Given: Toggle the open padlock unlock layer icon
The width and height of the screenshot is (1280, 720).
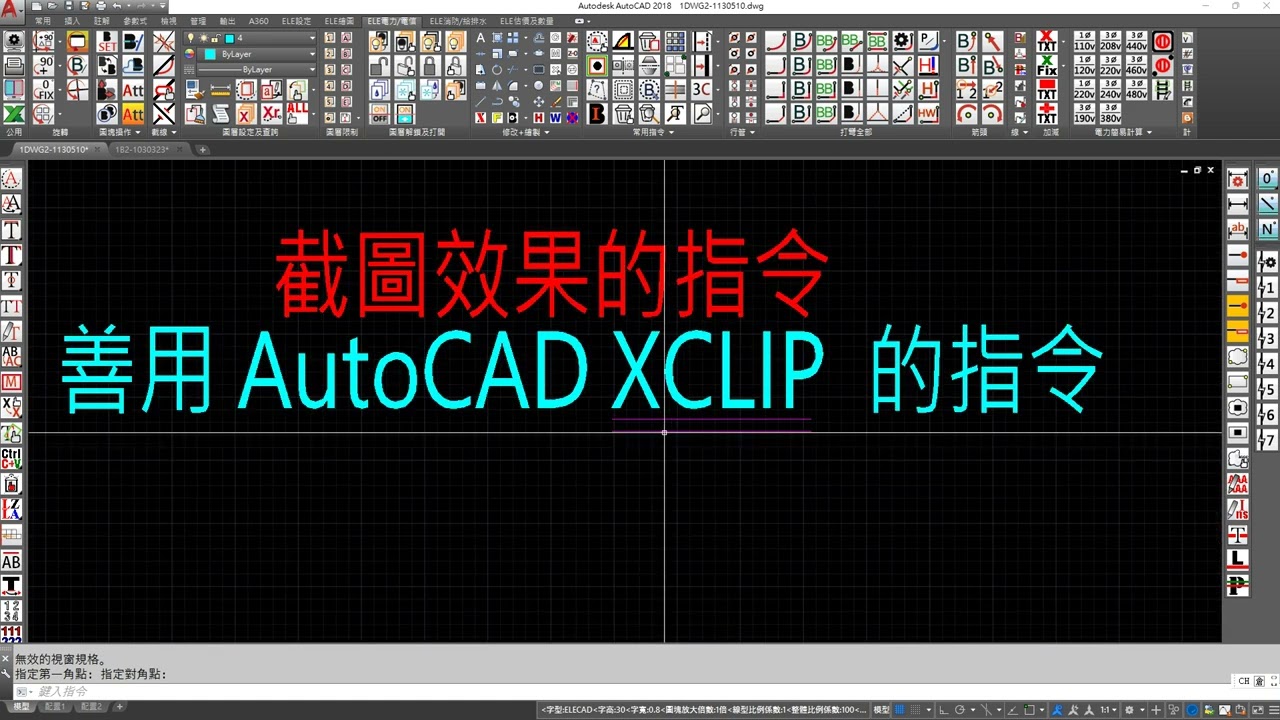Looking at the screenshot, I should point(379,65).
